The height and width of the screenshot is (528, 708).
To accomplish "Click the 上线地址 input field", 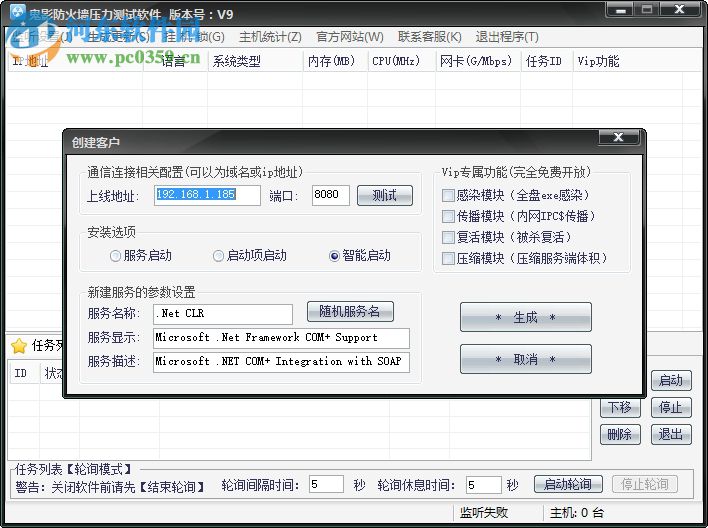I will tap(207, 195).
